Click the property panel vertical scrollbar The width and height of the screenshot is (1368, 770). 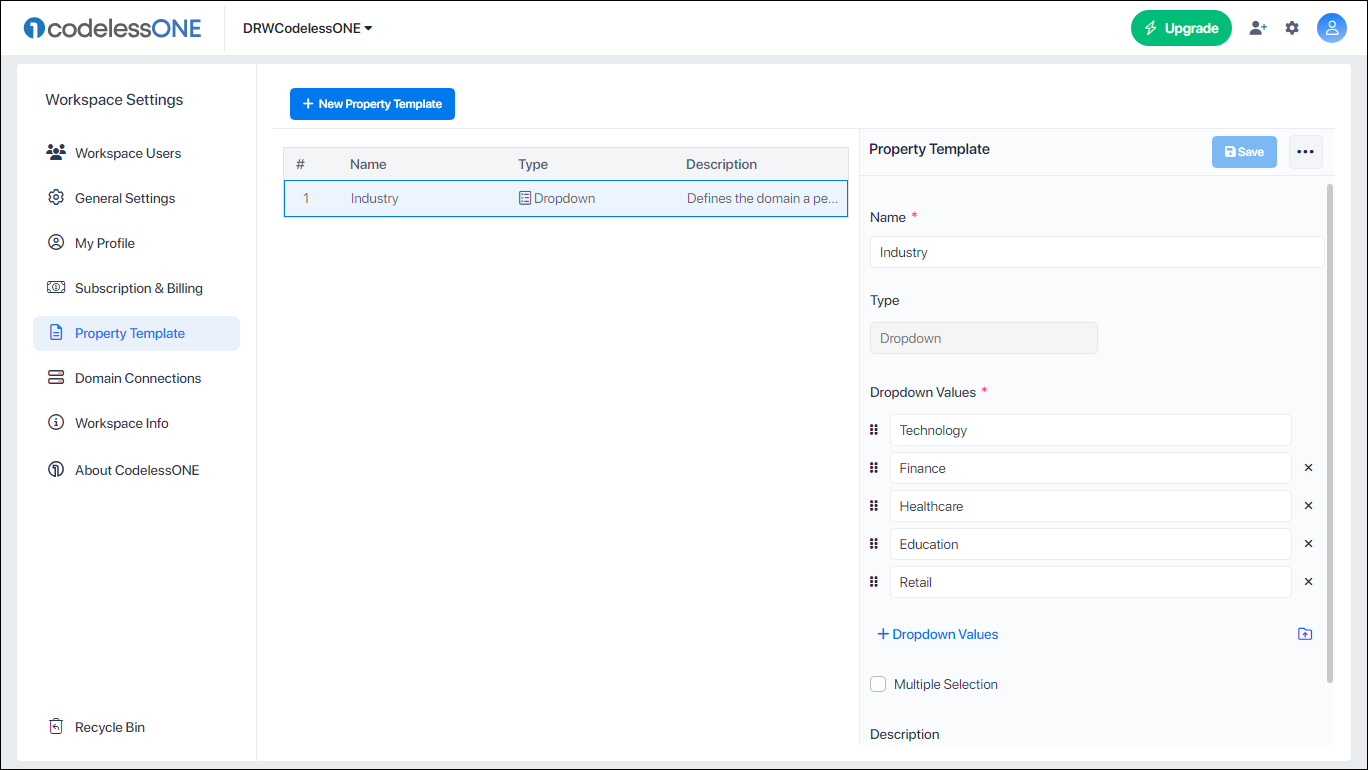pyautogui.click(x=1330, y=433)
